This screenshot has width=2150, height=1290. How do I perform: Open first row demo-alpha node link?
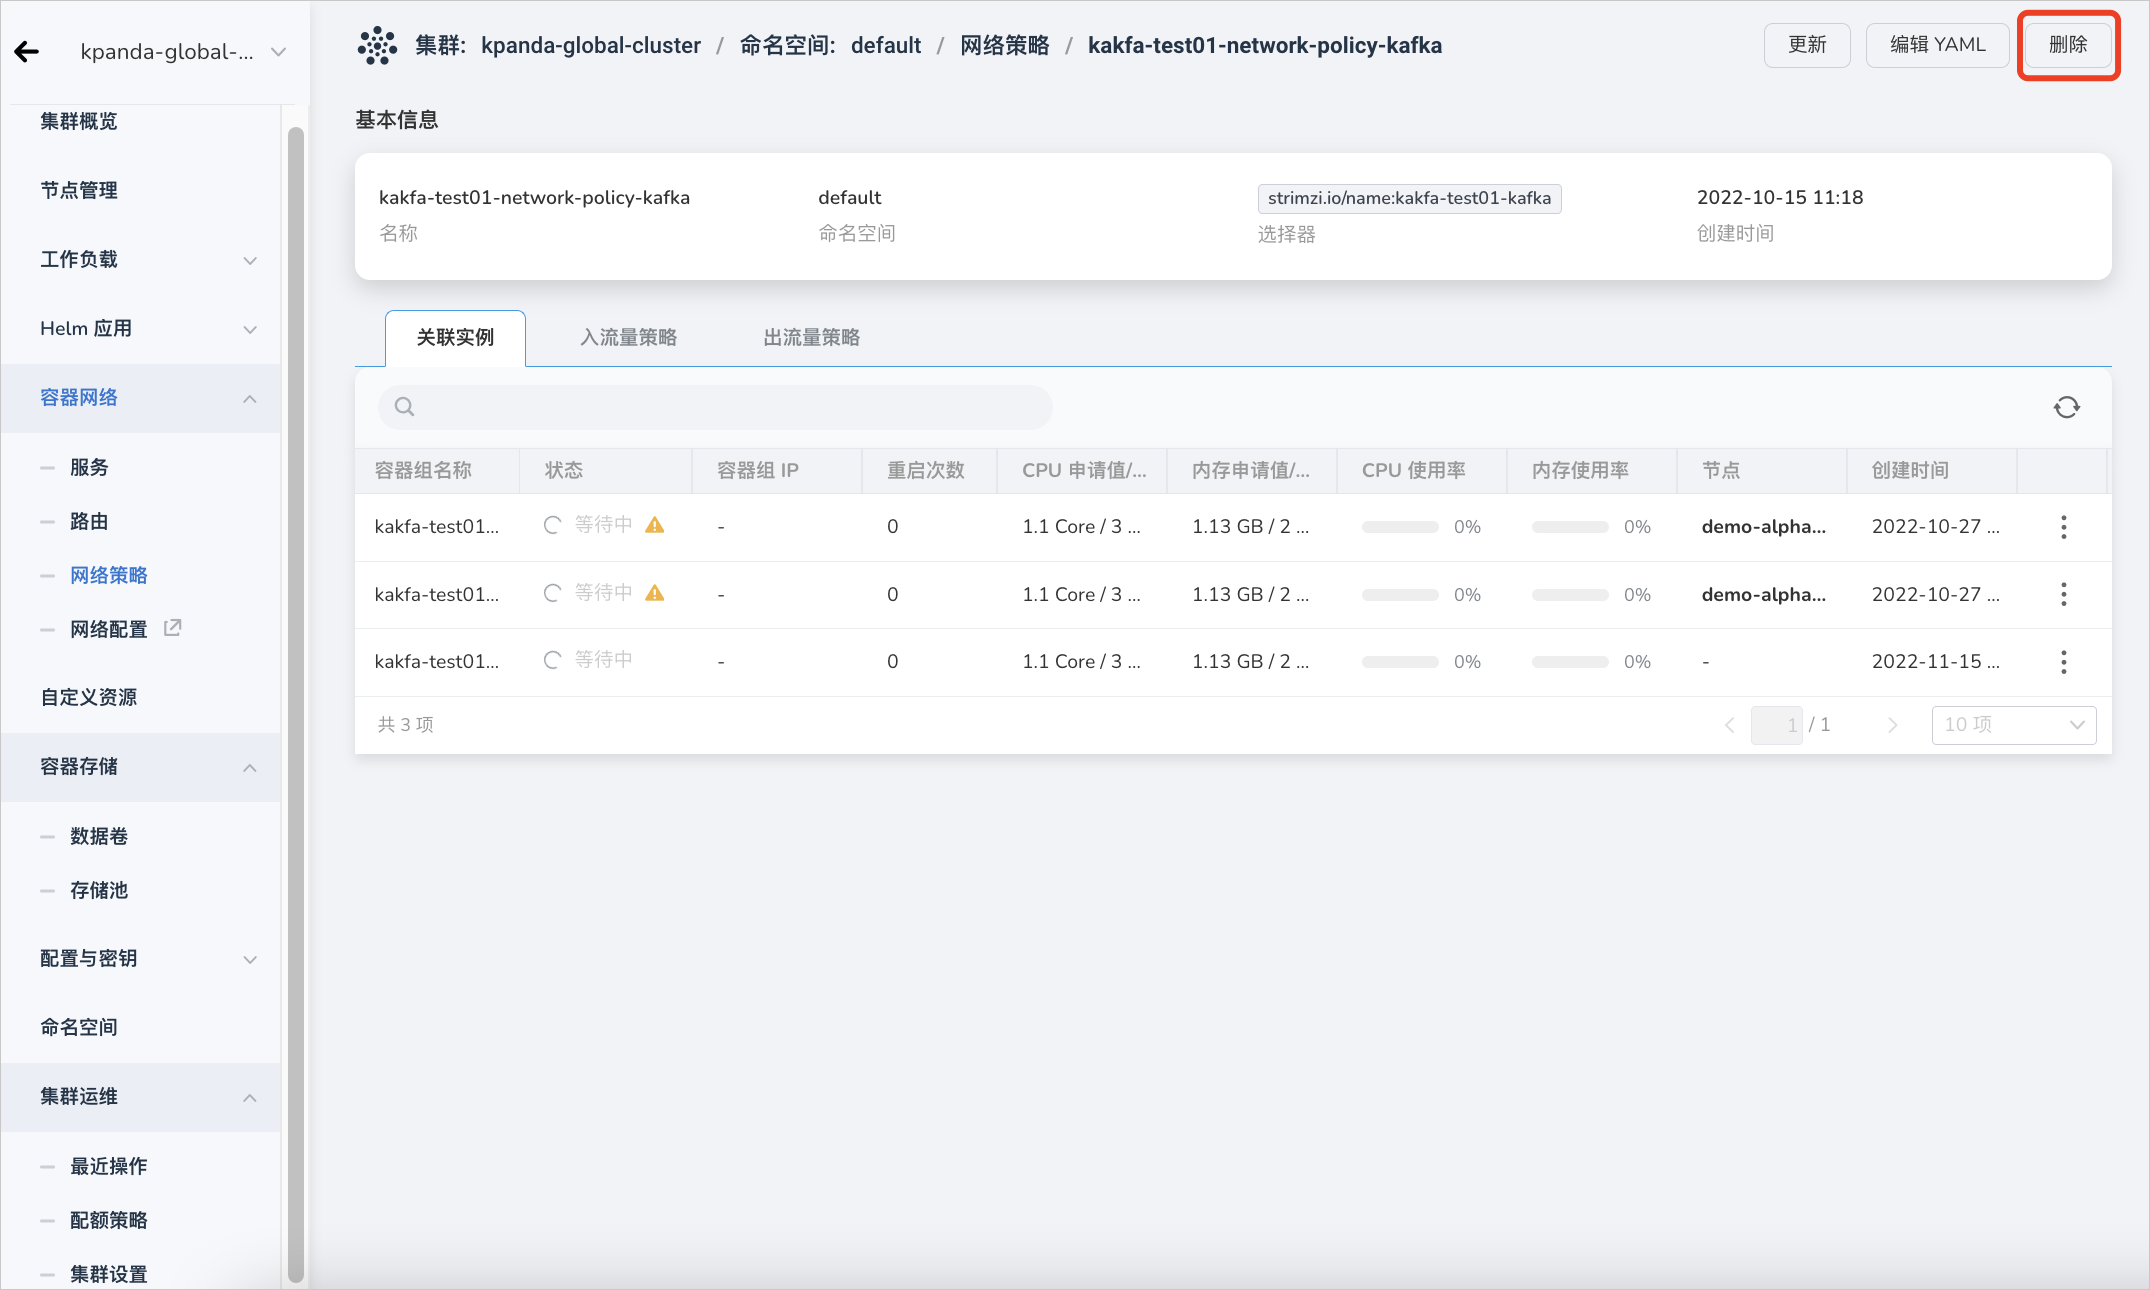tap(1764, 527)
